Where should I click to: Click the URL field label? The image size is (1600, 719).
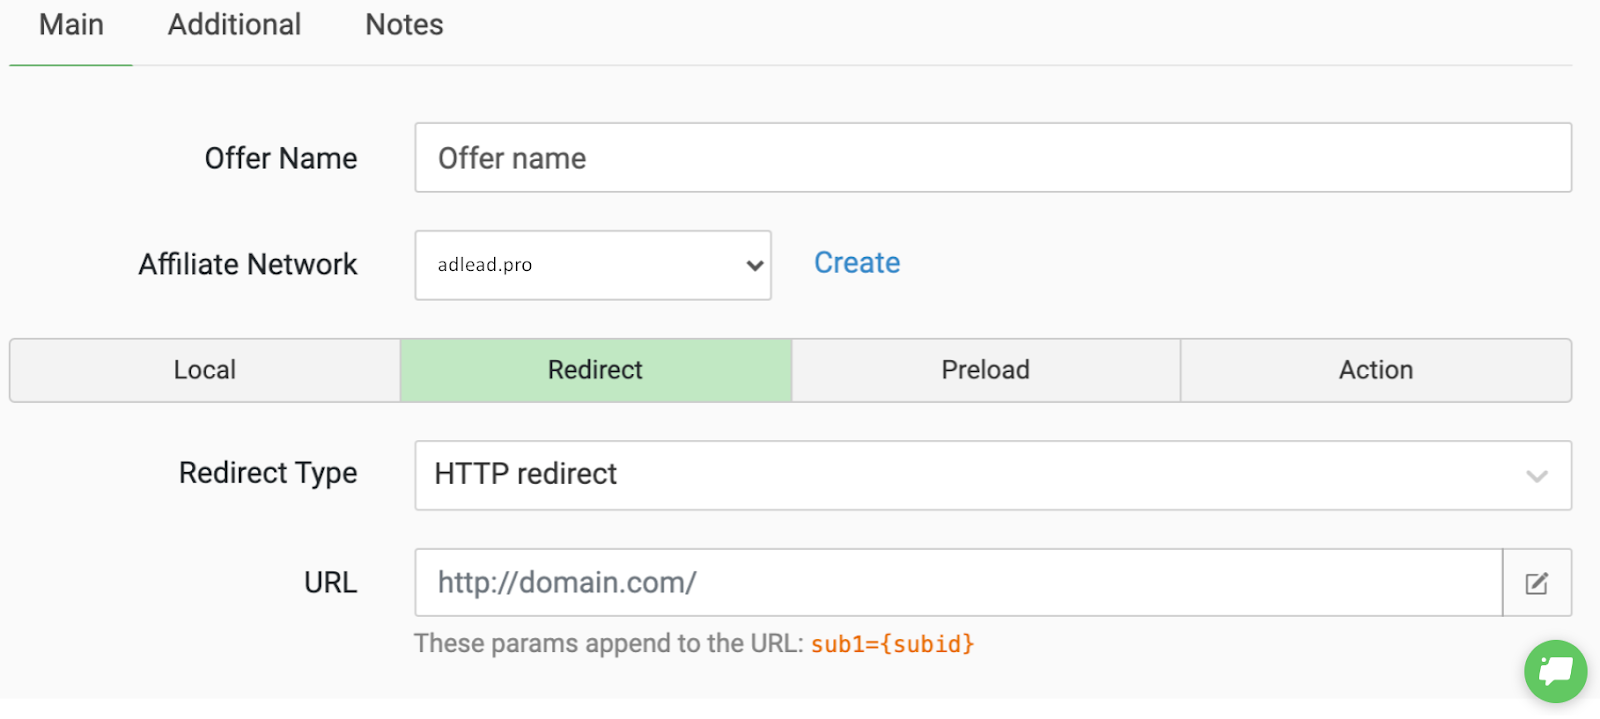(331, 583)
